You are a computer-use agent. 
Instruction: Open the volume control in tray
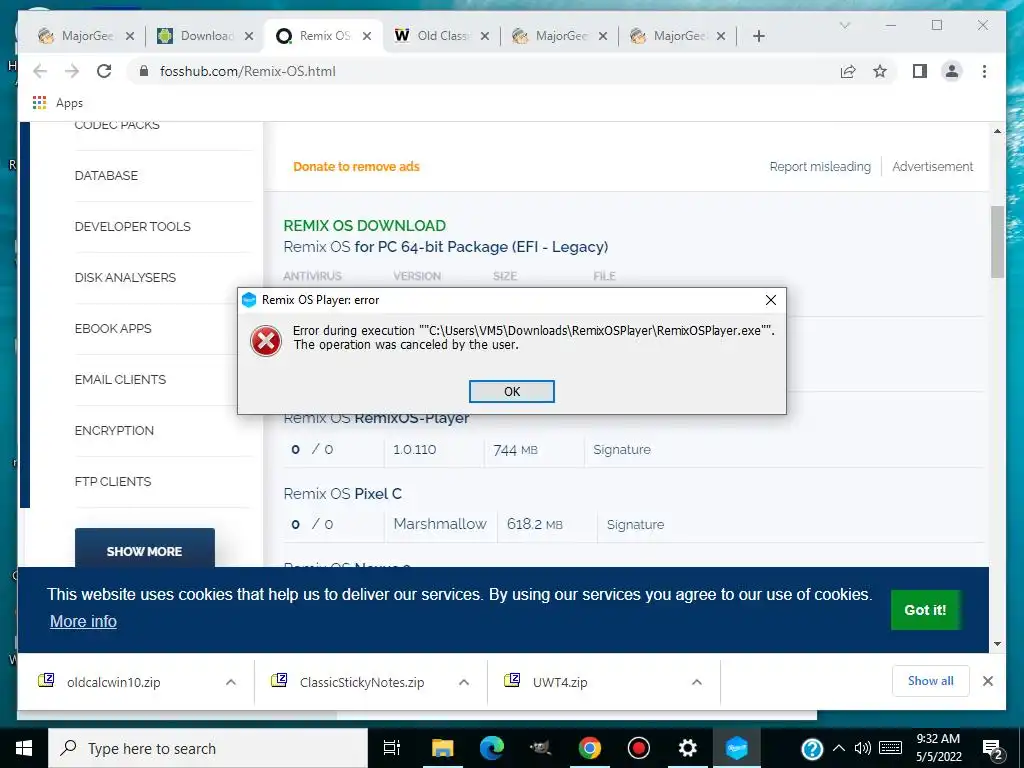(863, 748)
